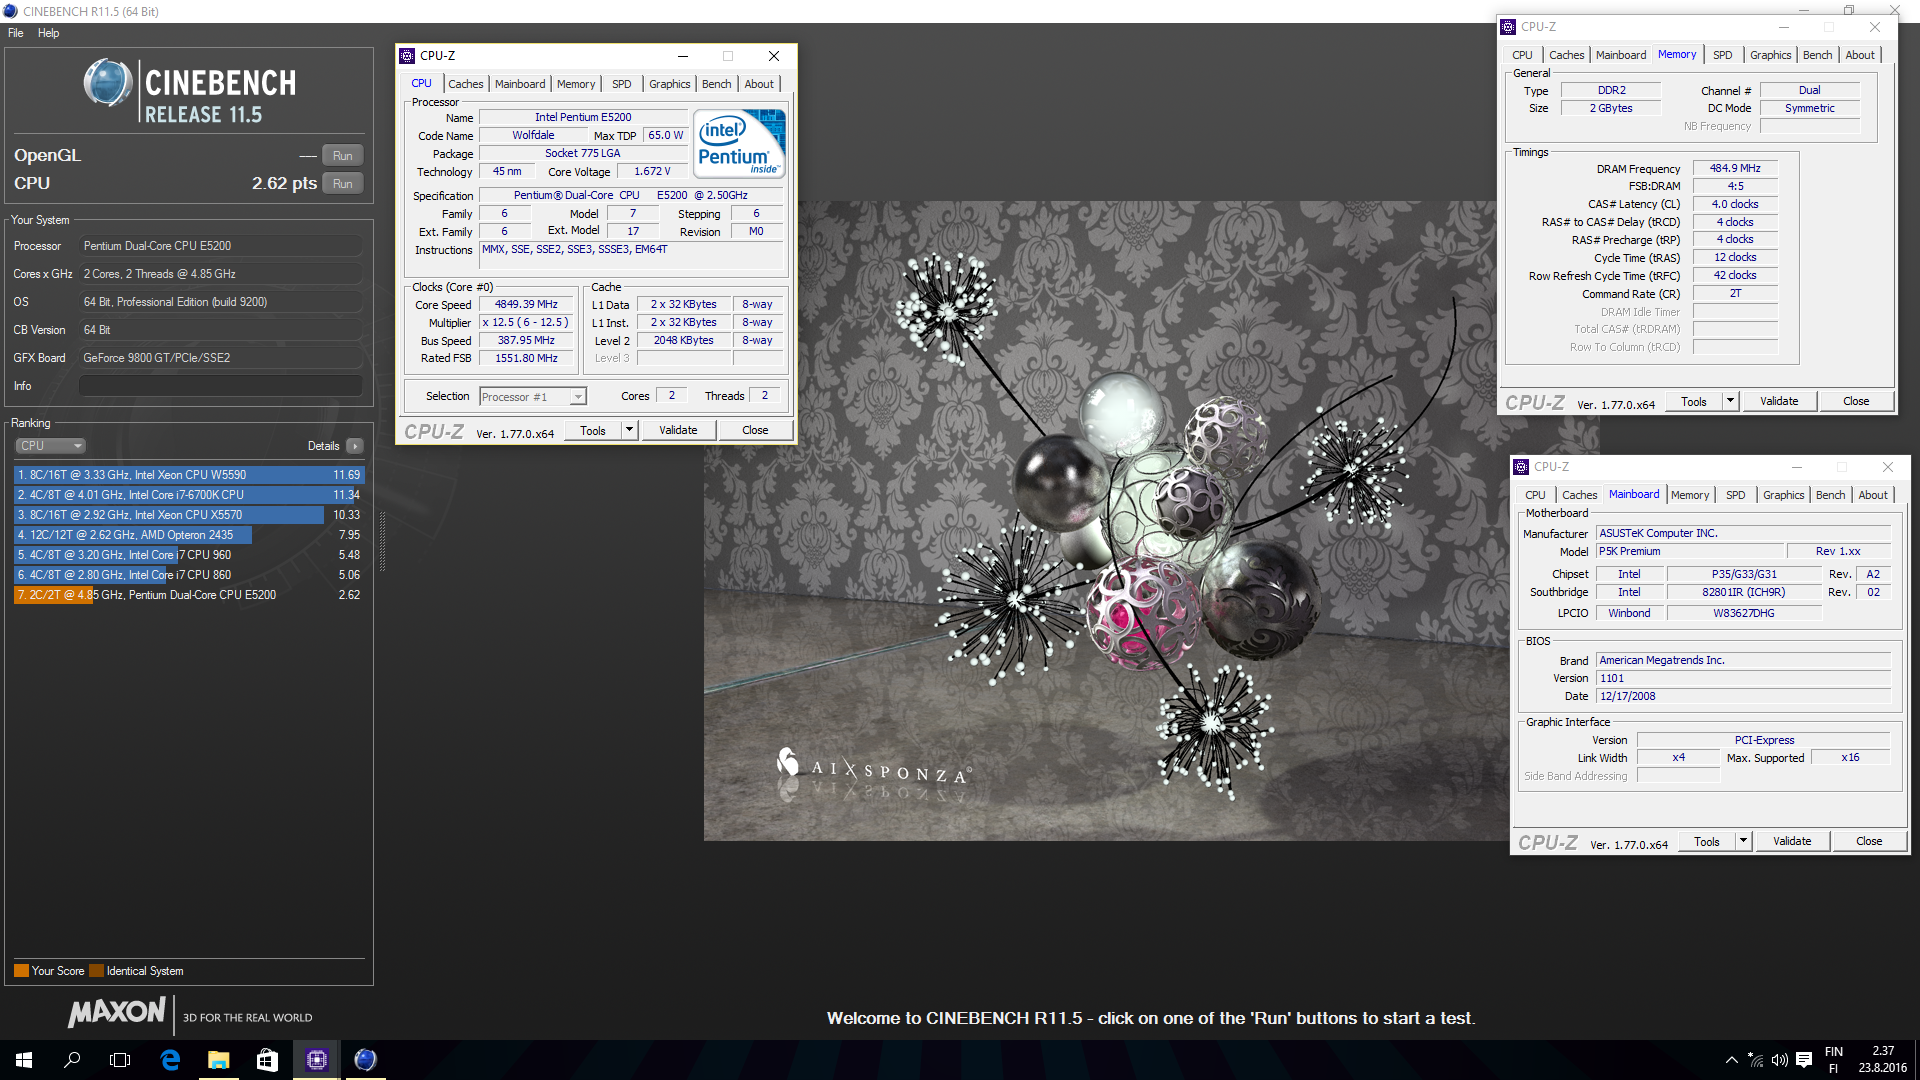This screenshot has width=1920, height=1080.
Task: Select Xeon X5570 ranking row
Action: tap(189, 515)
